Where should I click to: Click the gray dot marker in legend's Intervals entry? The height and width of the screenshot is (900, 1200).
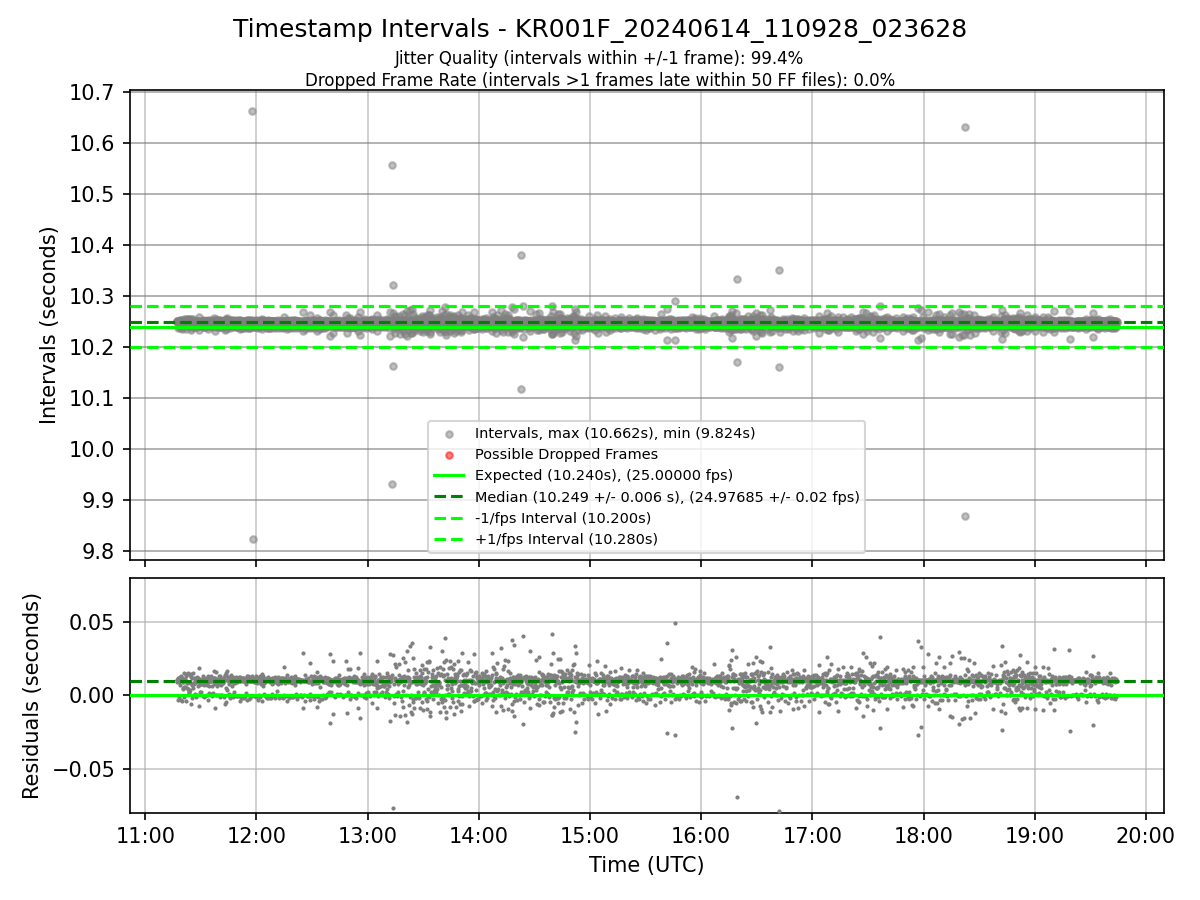(x=449, y=434)
